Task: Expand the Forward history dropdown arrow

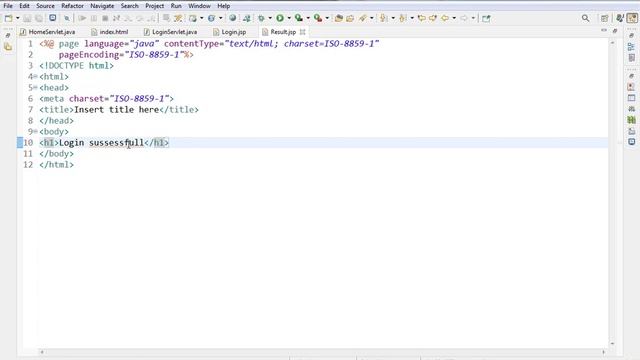Action: click(x=473, y=18)
